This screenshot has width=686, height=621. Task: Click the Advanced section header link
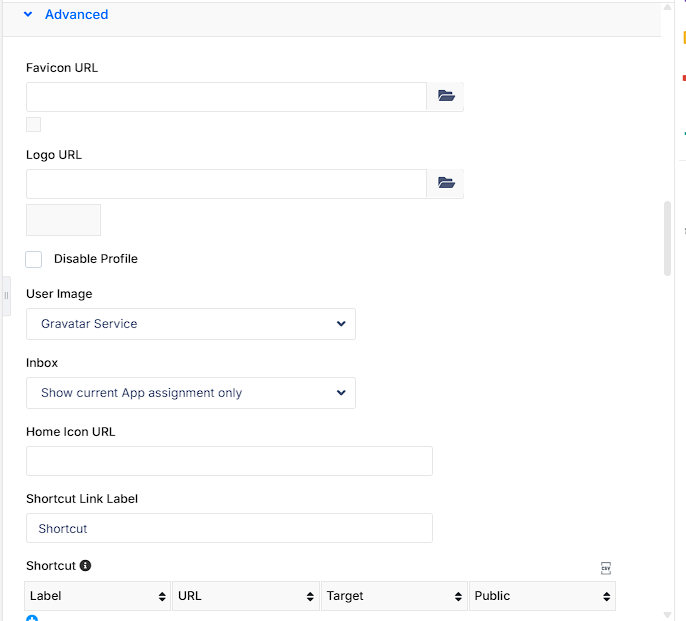coord(77,14)
